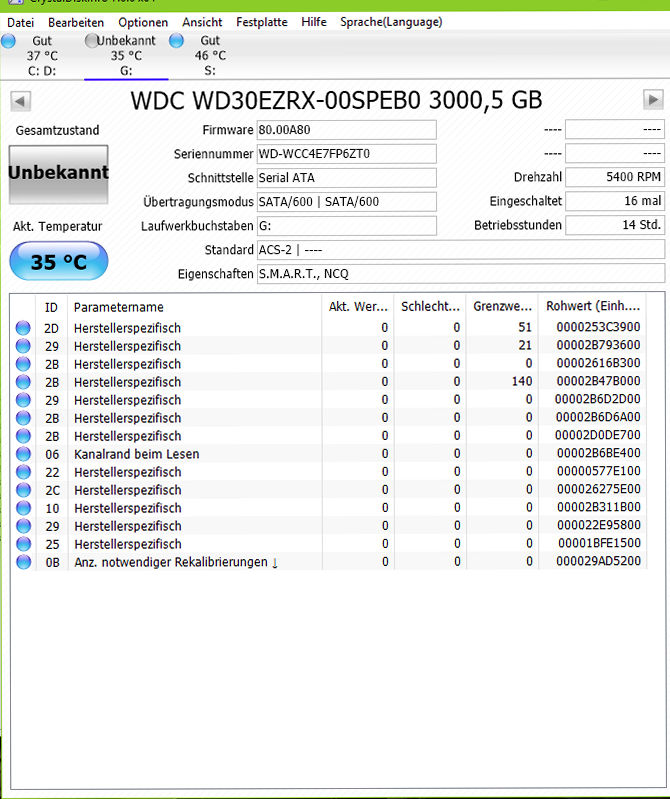Go to previous disk with left arrow
The width and height of the screenshot is (670, 799).
point(20,101)
